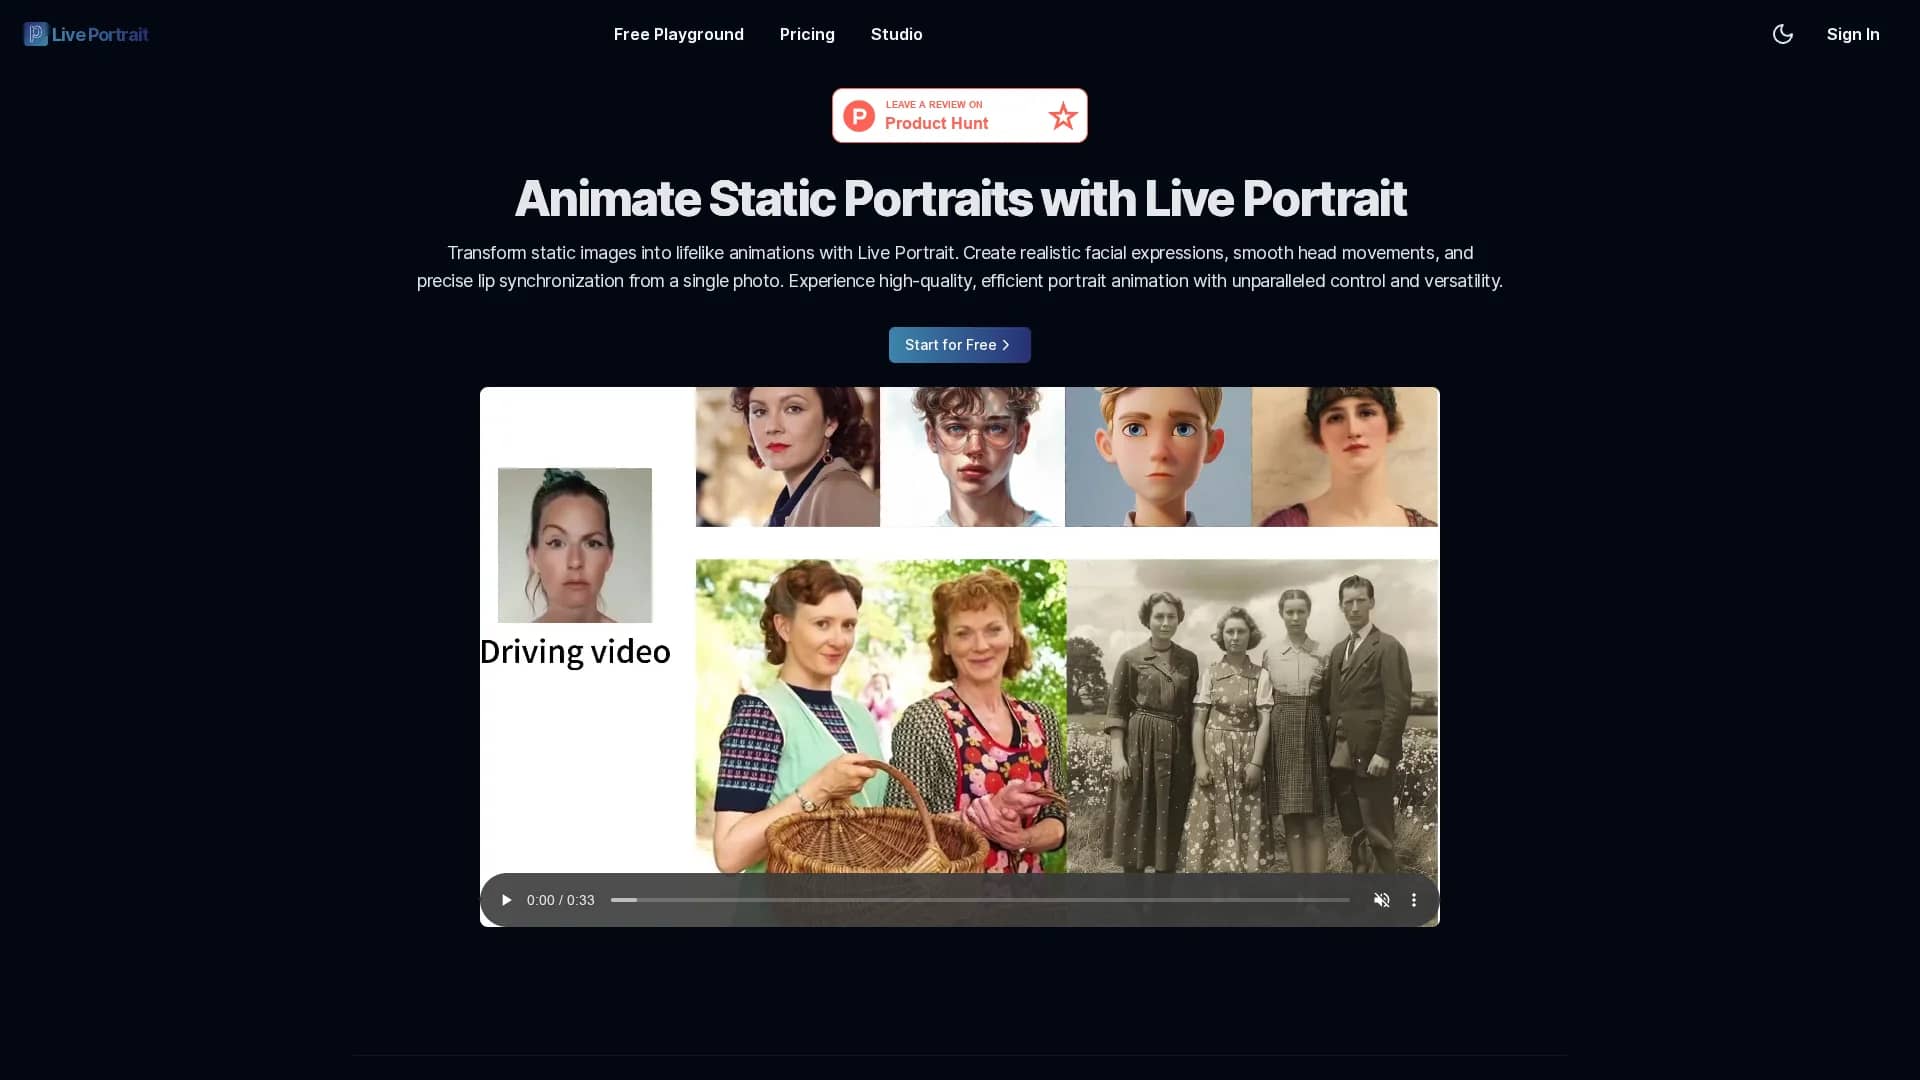Click the Start for Free button
Viewport: 1920px width, 1080px height.
960,345
